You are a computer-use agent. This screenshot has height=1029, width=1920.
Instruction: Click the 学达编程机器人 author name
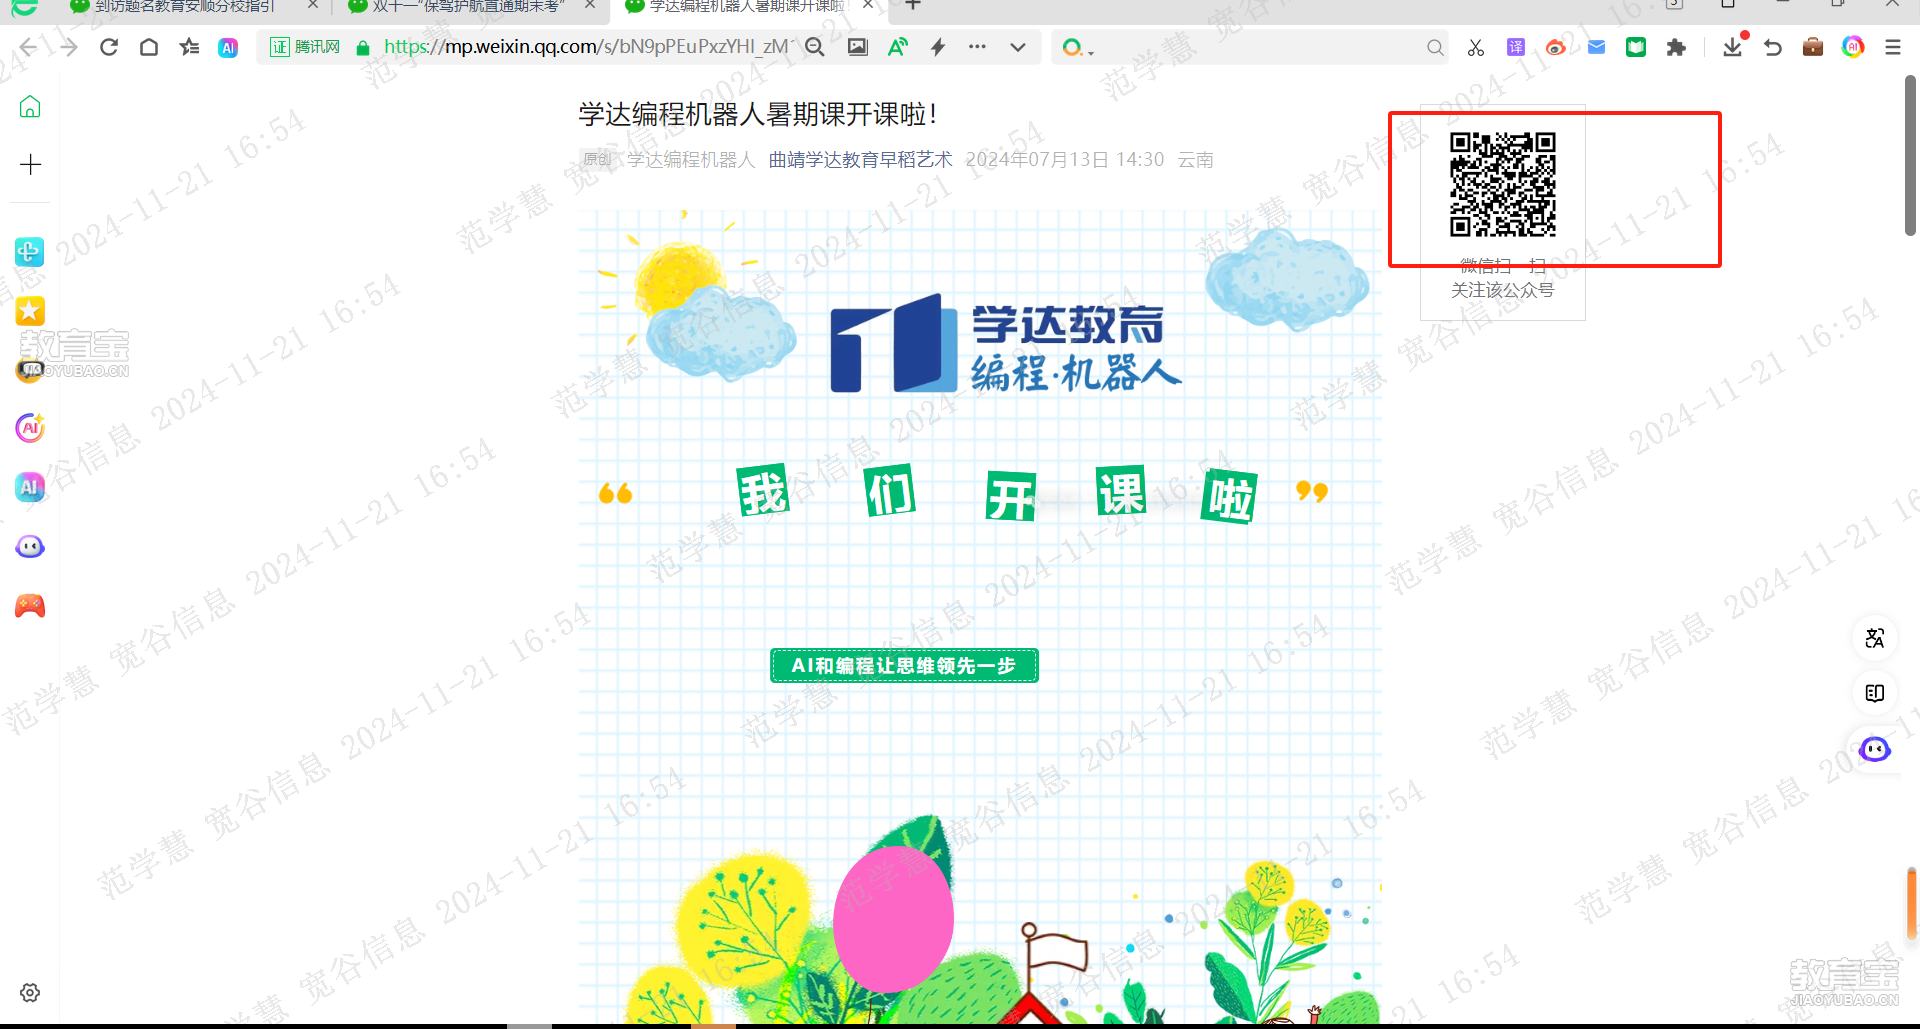point(691,160)
